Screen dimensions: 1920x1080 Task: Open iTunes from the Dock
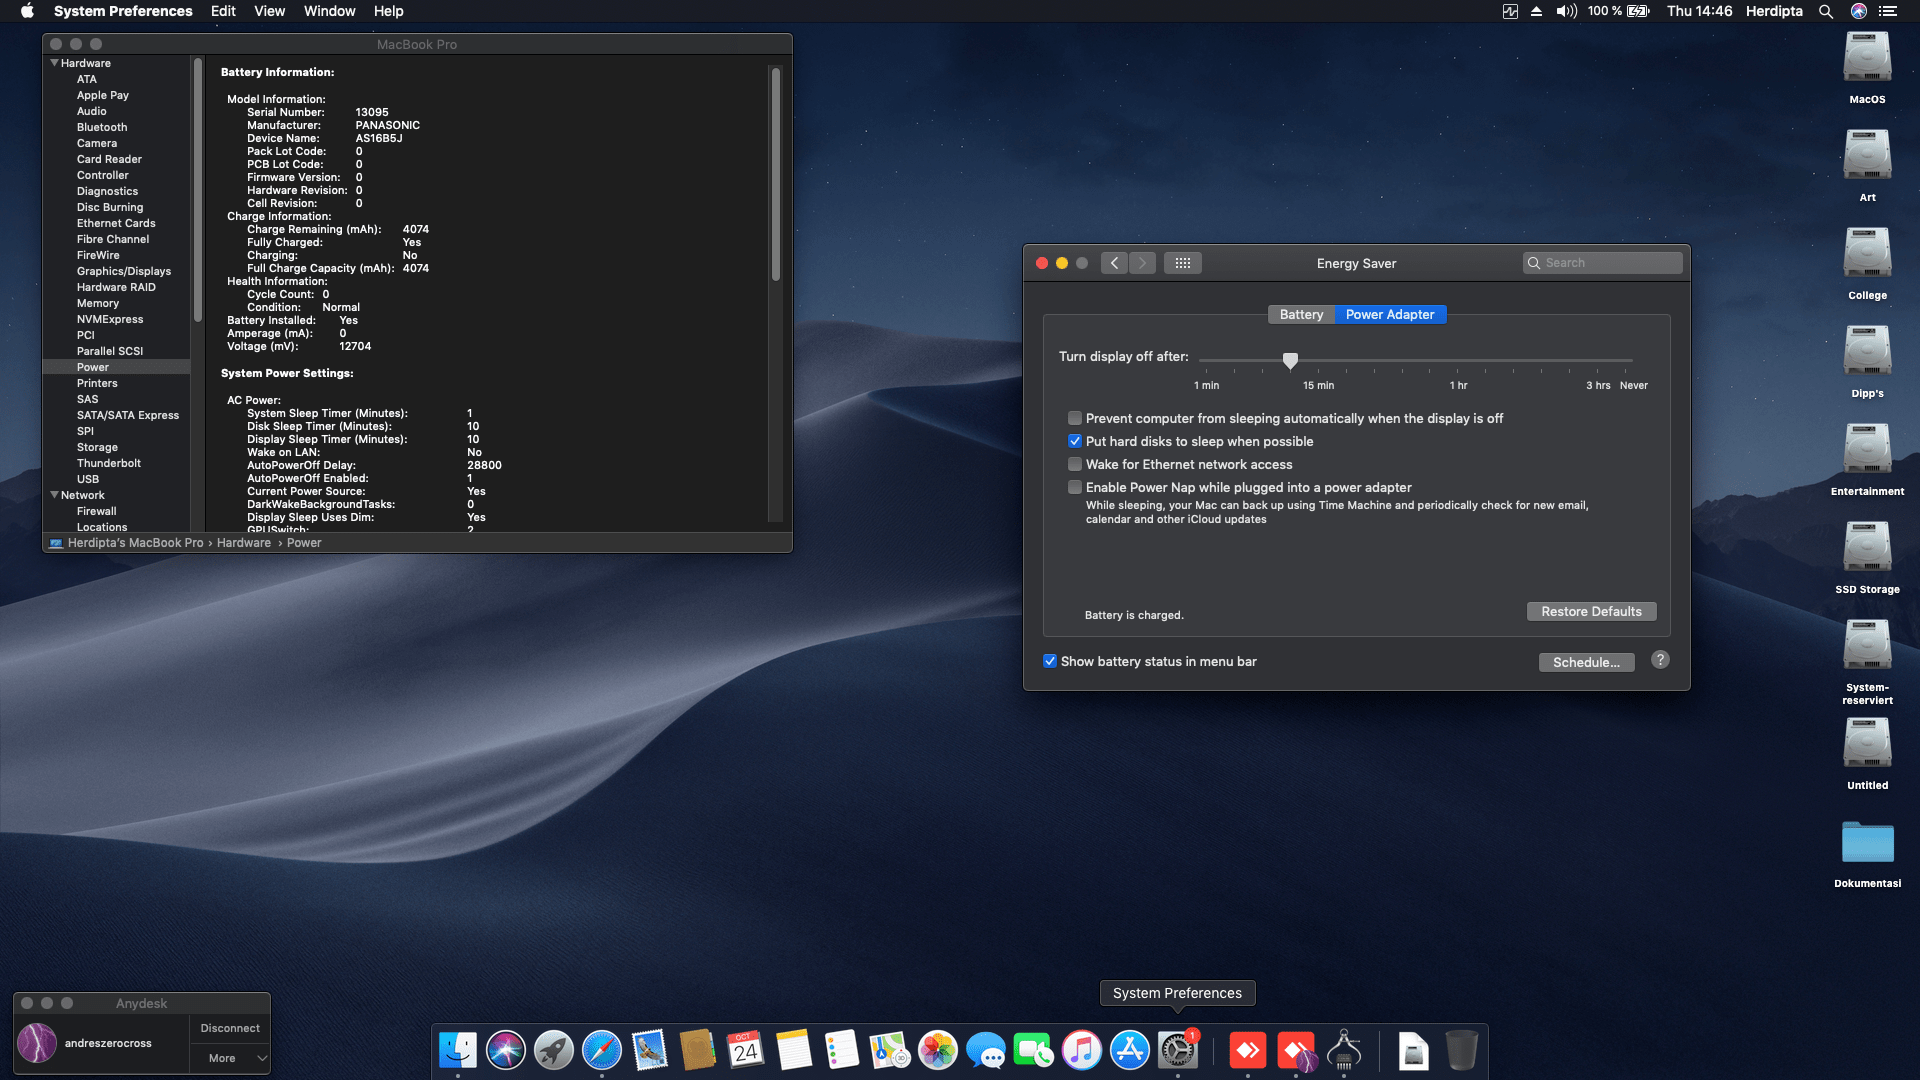click(1081, 1050)
